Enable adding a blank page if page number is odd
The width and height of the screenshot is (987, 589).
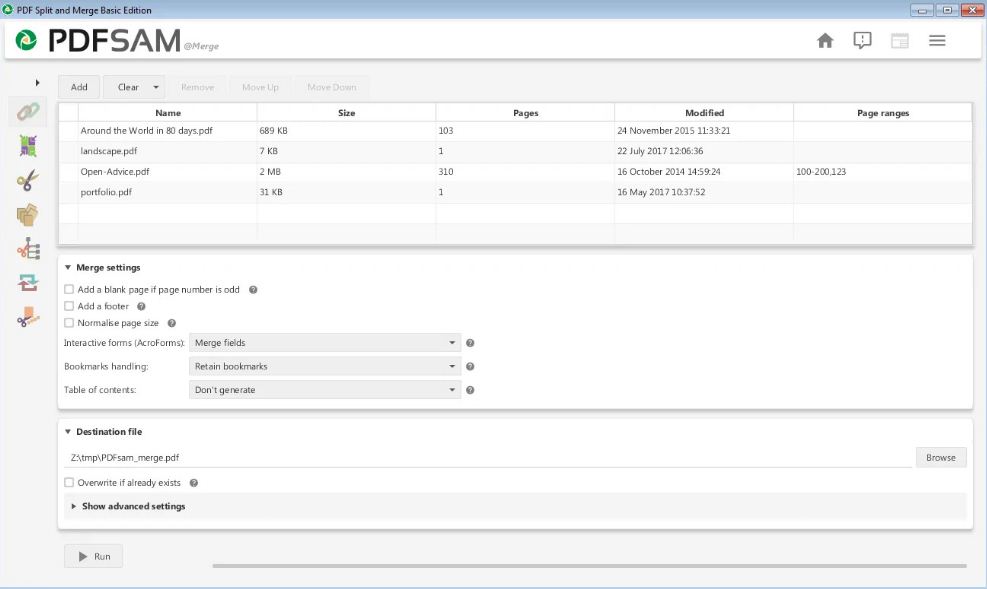[x=69, y=289]
